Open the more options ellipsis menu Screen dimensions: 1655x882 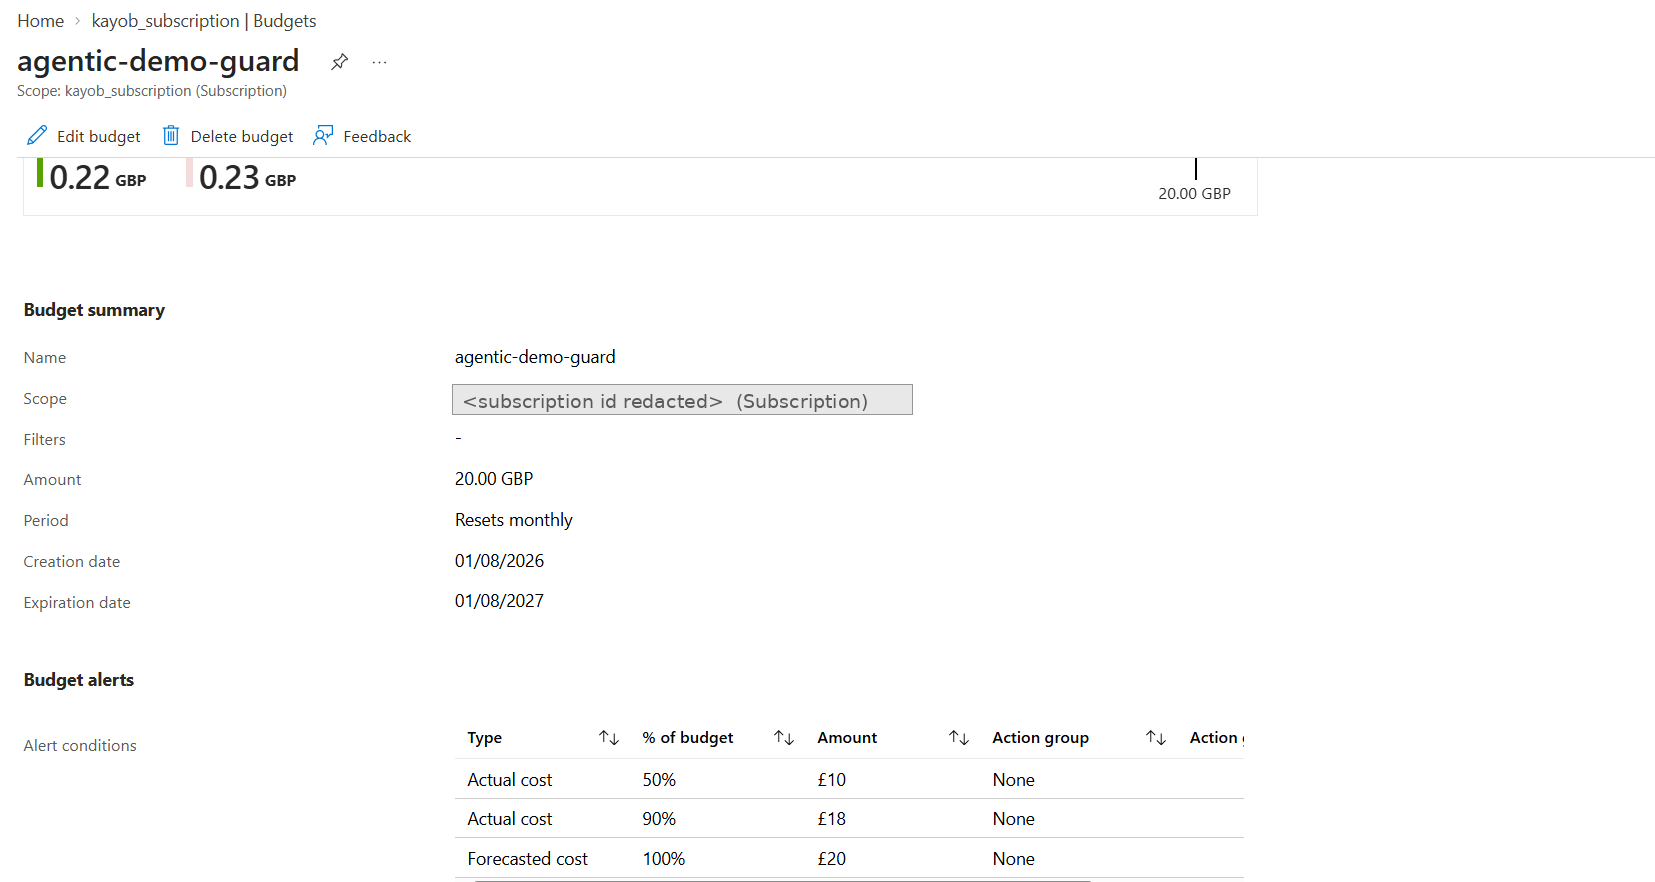point(379,62)
